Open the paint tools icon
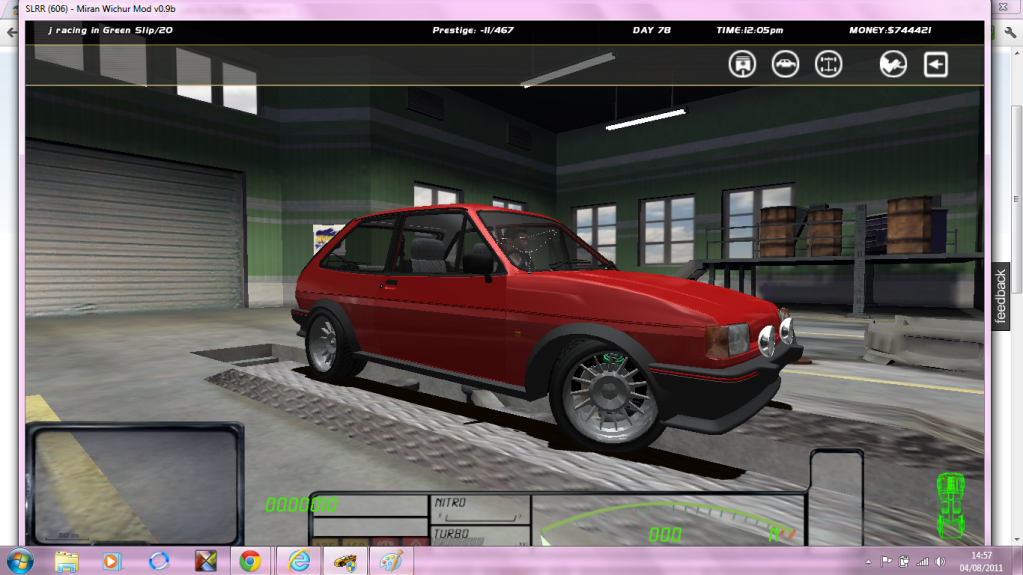This screenshot has height=575, width=1023. (x=893, y=64)
